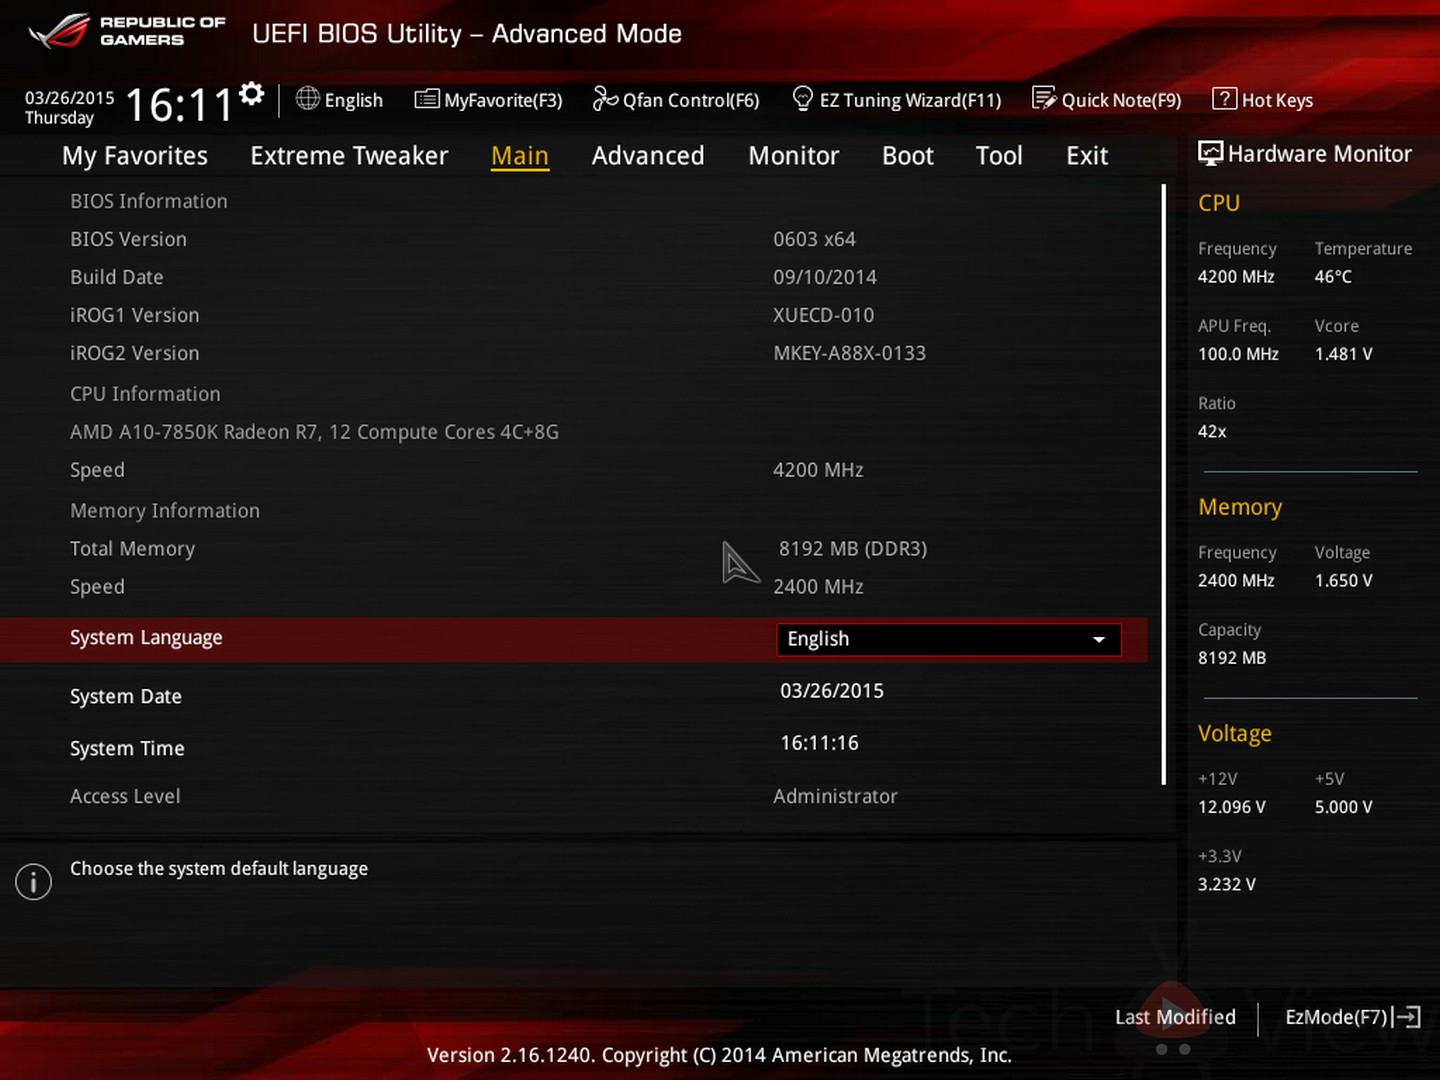Click the Hardware Monitor panel title
This screenshot has height=1080, width=1440.
(x=1319, y=154)
